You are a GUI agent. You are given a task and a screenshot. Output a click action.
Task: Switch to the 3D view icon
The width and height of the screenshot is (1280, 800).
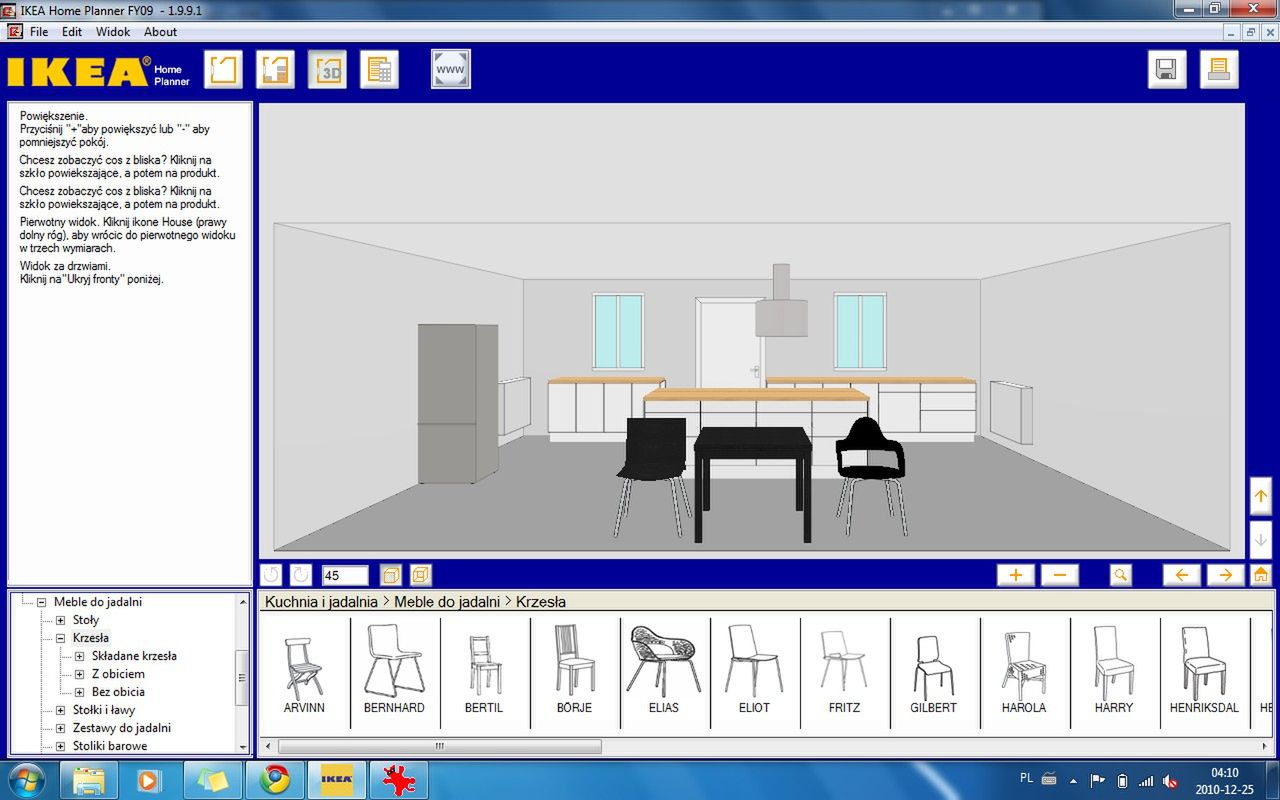[x=327, y=69]
